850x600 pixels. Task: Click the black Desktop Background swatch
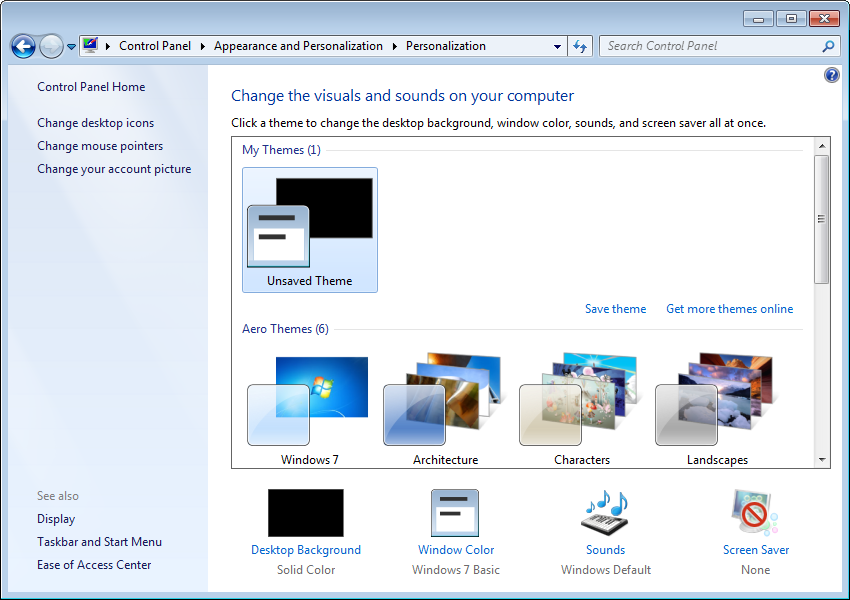click(306, 513)
